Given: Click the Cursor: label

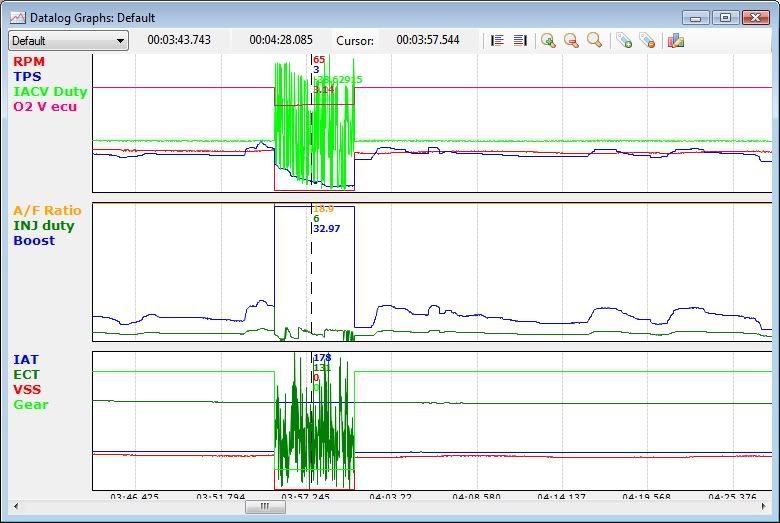Looking at the screenshot, I should [x=355, y=41].
